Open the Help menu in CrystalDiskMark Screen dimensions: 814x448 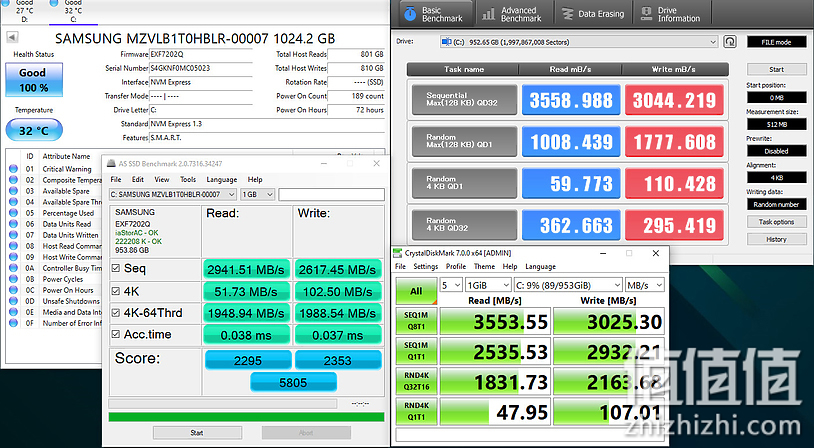coord(510,266)
